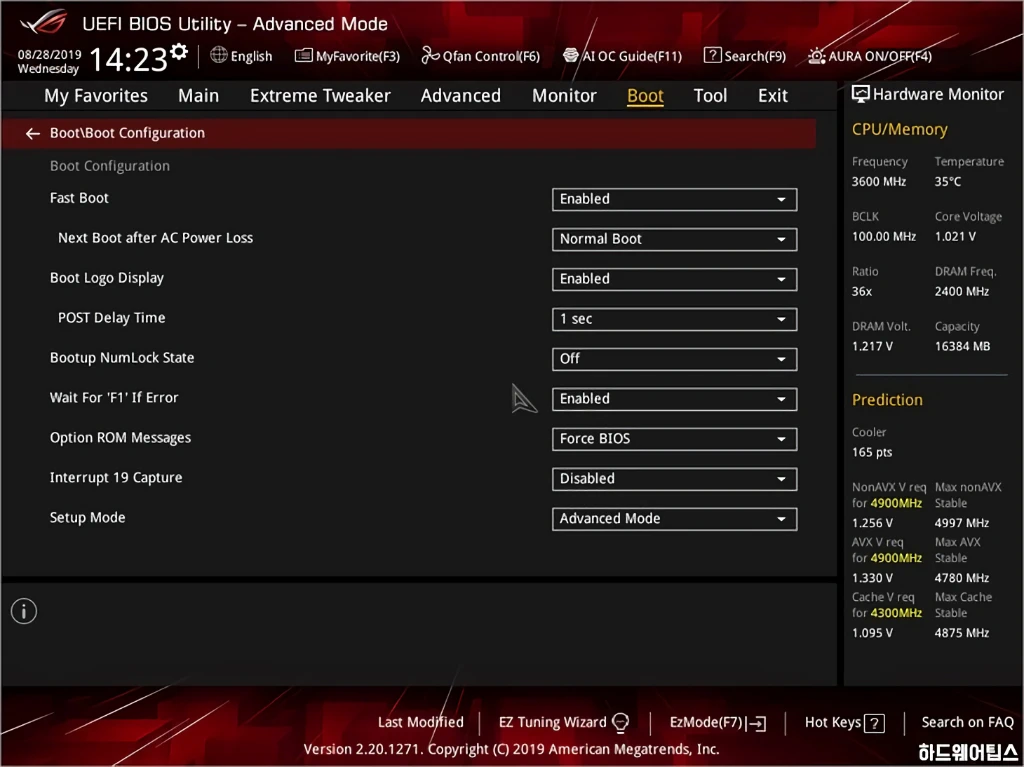The image size is (1024, 767).
Task: Click the English language button
Action: point(242,56)
